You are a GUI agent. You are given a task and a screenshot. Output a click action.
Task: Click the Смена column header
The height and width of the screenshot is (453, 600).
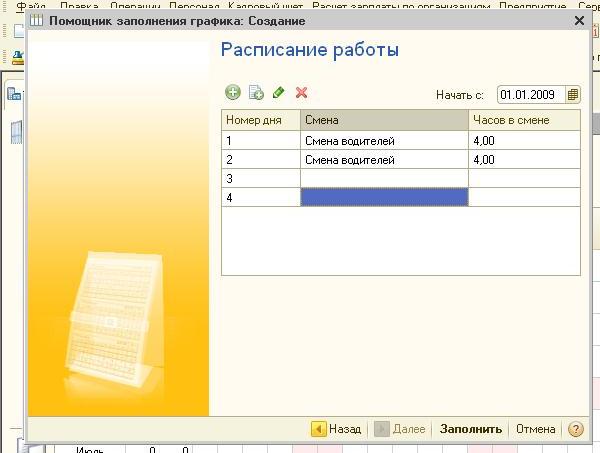384,120
